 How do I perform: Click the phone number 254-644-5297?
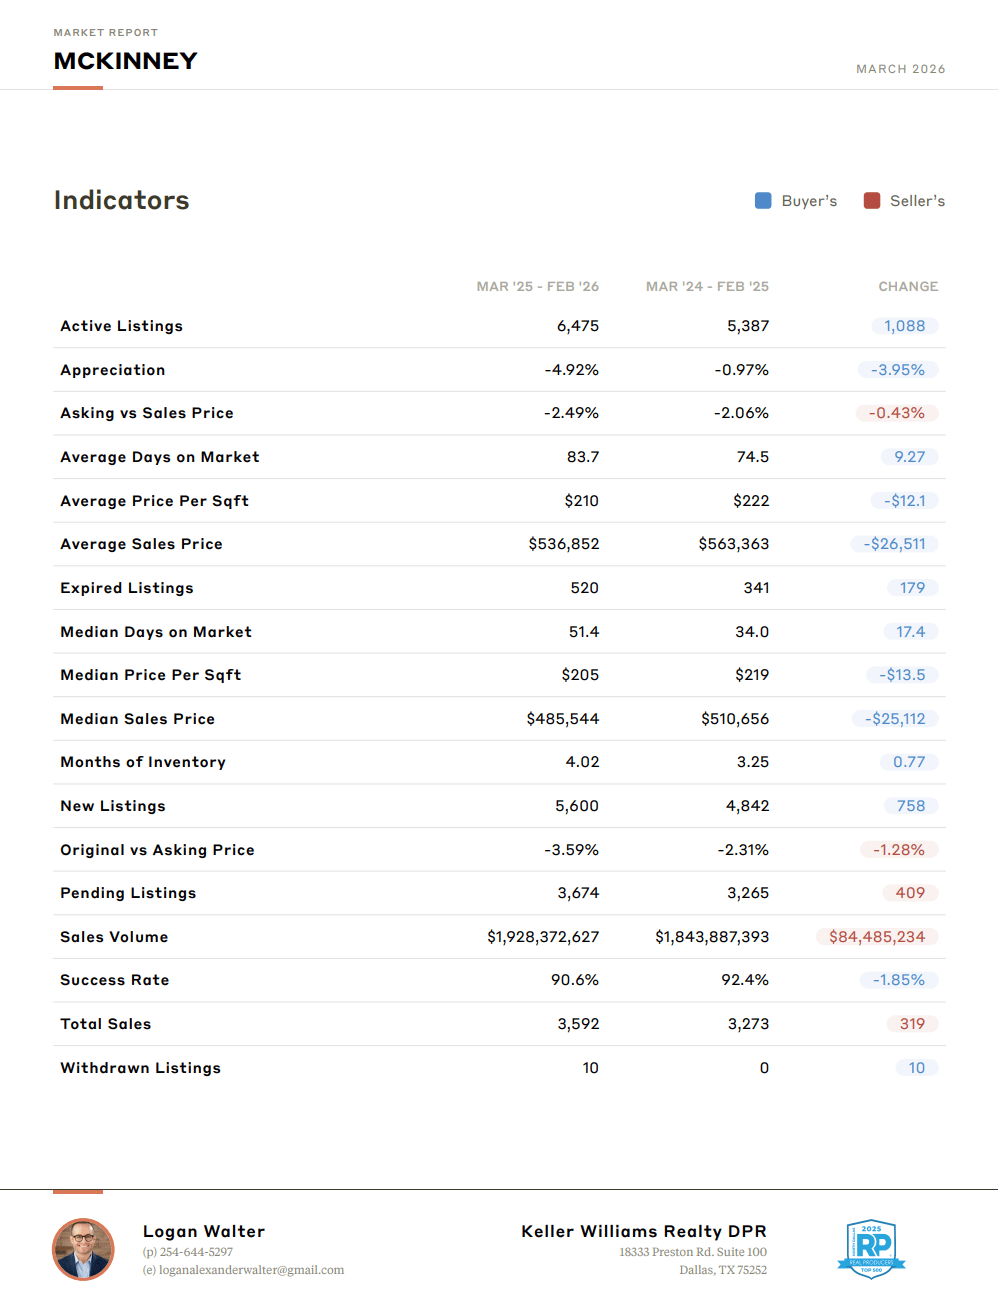(196, 1252)
